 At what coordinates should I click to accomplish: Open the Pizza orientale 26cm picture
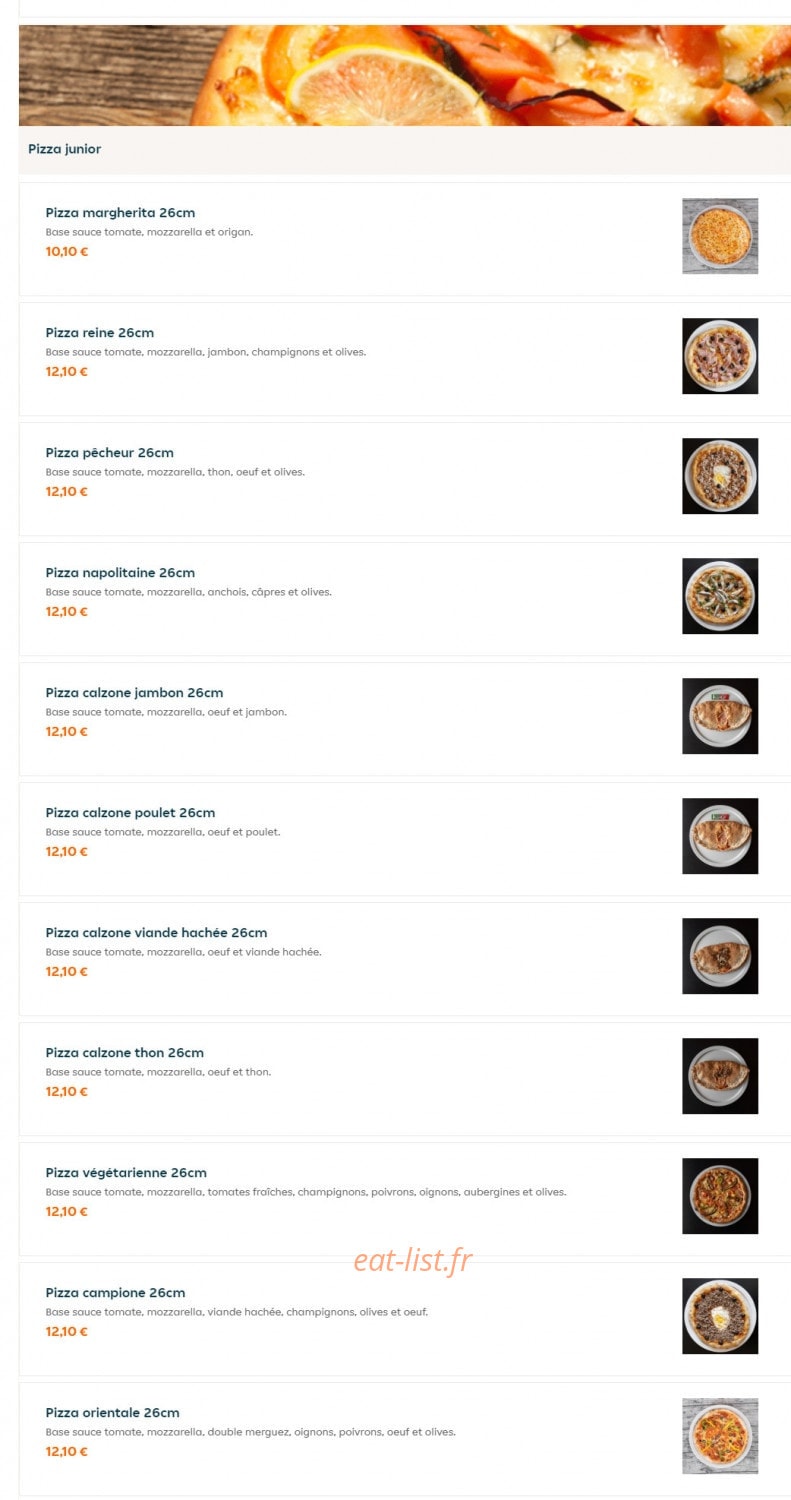720,1436
